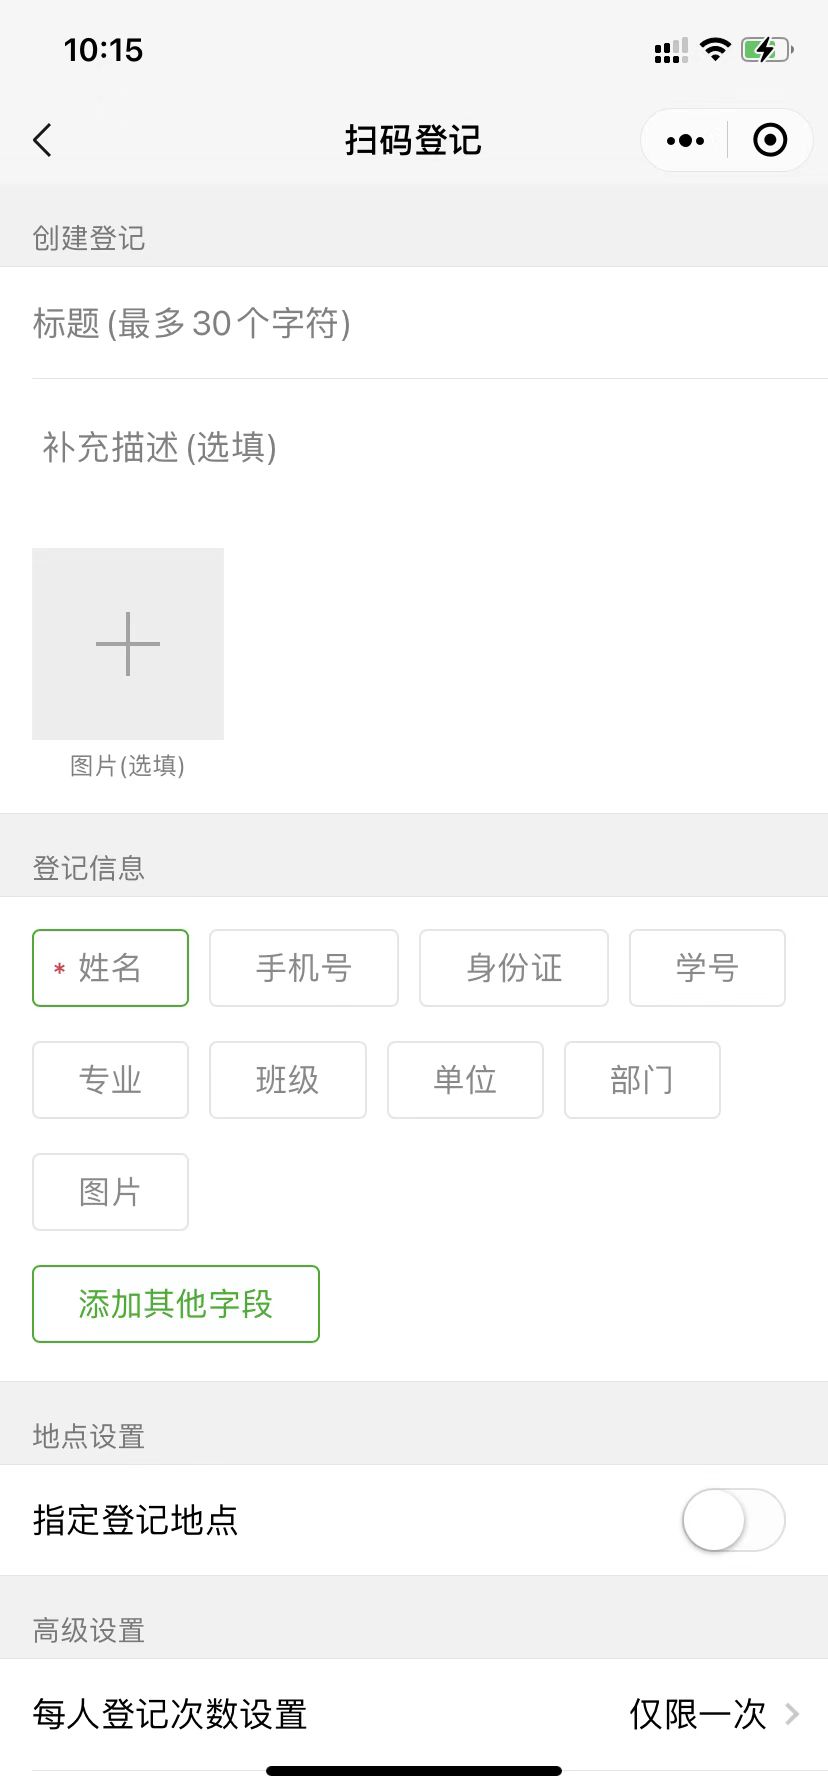Screen dimensions: 828x1792
Task: Toggle the 手机号 field option
Action: pyautogui.click(x=304, y=968)
